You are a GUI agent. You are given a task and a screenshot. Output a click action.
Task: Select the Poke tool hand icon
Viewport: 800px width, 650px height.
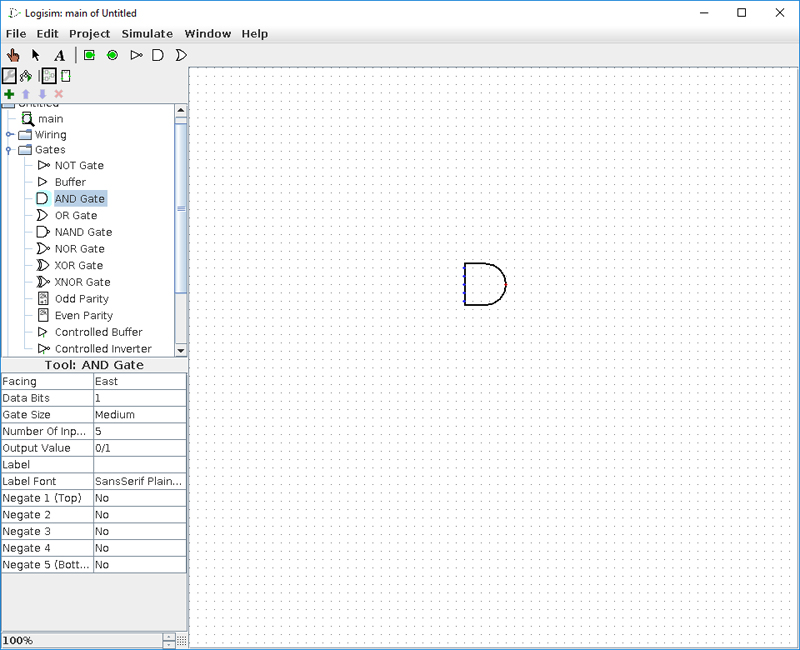pyautogui.click(x=13, y=55)
